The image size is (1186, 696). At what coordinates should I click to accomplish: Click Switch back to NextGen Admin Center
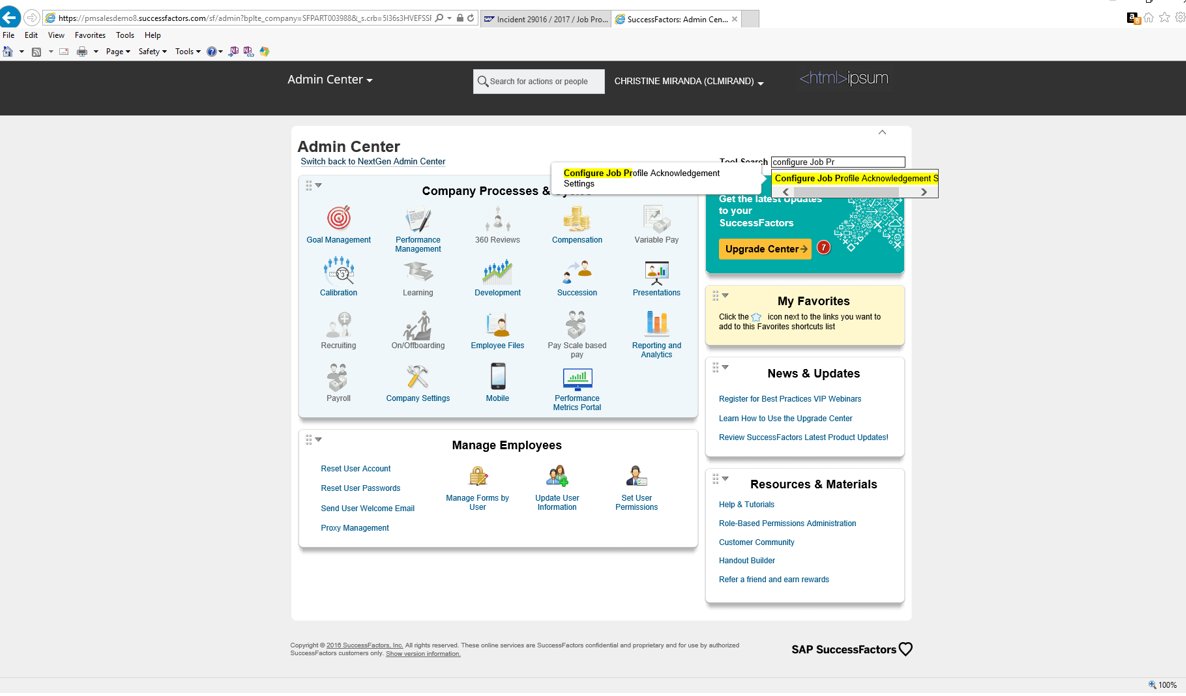pos(373,162)
